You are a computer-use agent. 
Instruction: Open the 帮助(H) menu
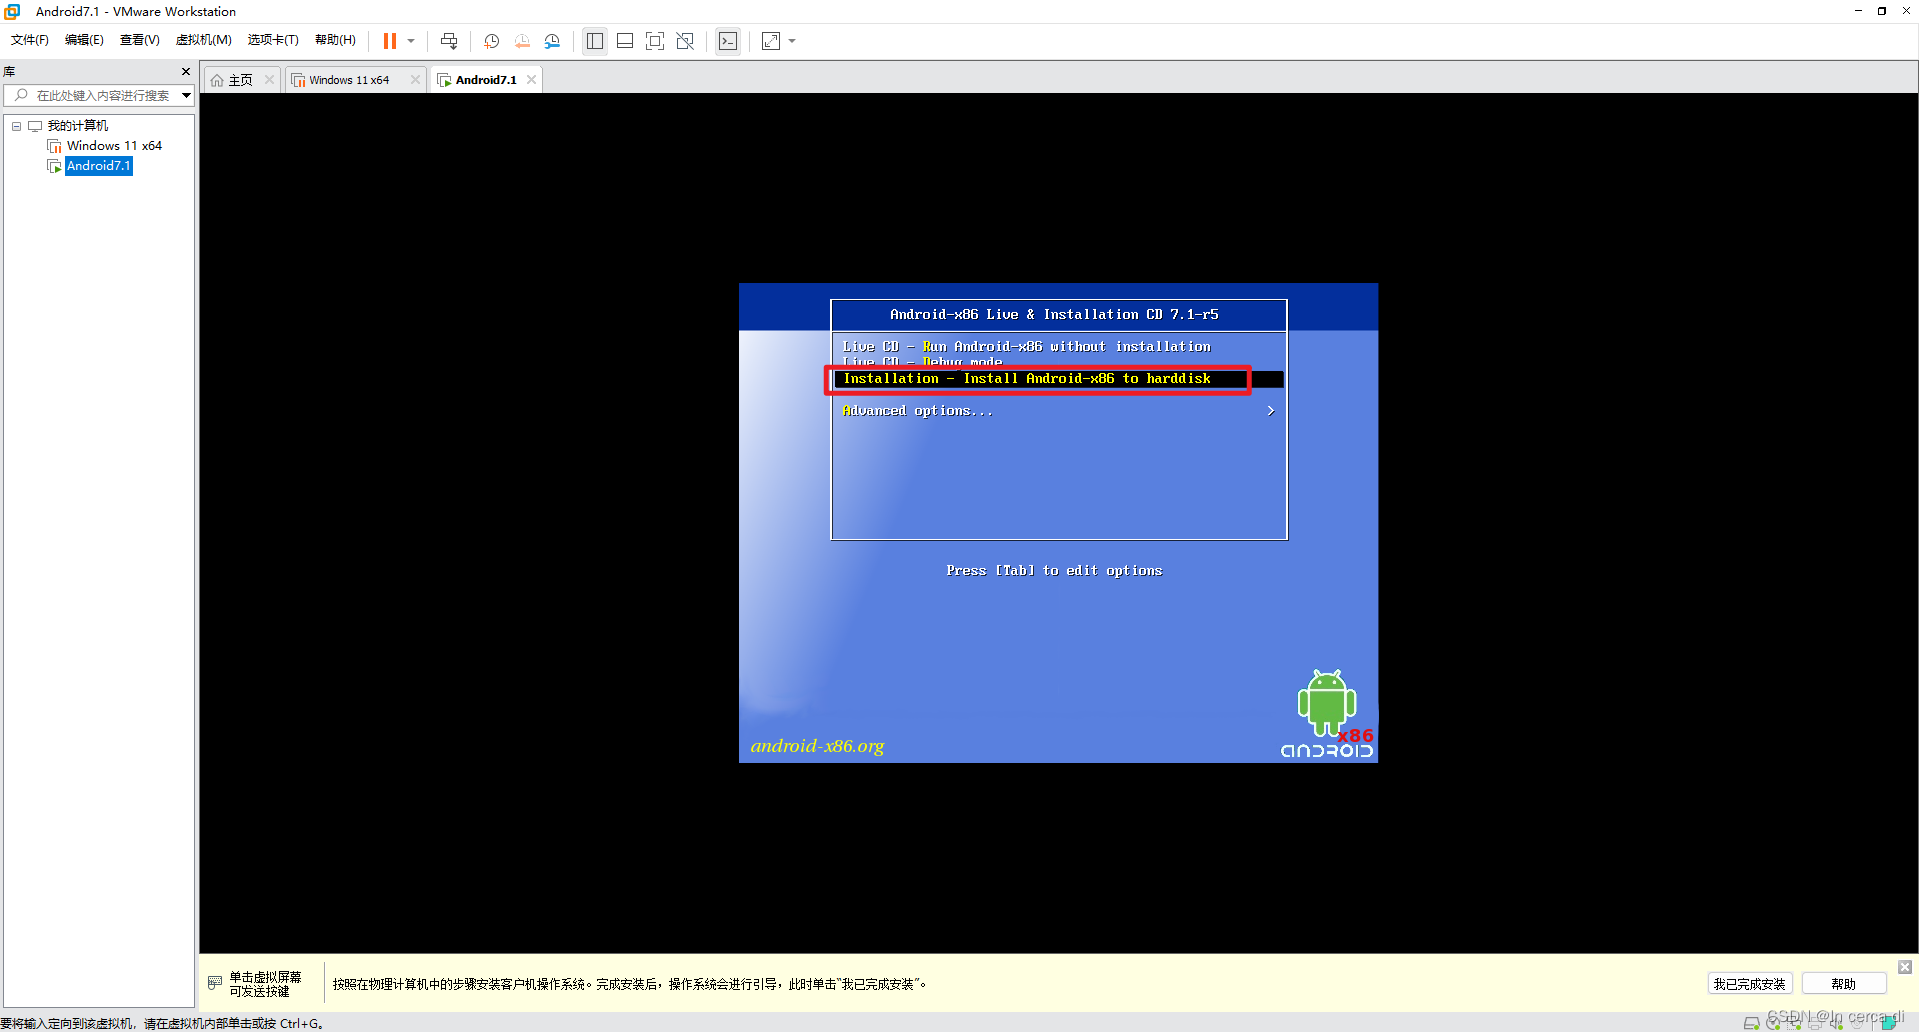pos(335,40)
